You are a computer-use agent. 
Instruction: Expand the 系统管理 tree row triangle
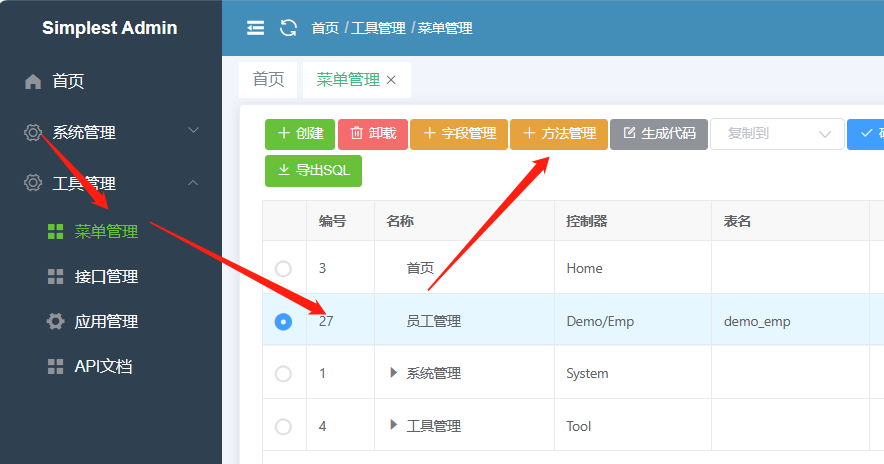[393, 373]
